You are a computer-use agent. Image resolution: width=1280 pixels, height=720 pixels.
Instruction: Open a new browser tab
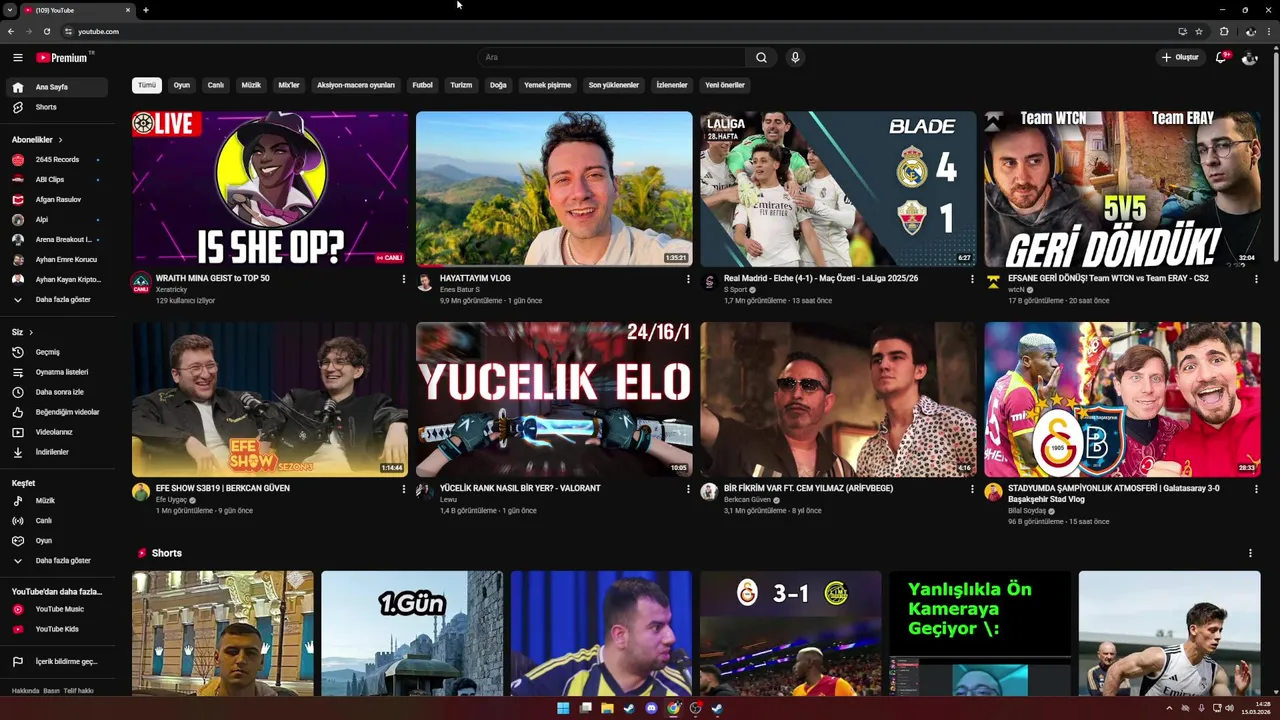(x=146, y=10)
